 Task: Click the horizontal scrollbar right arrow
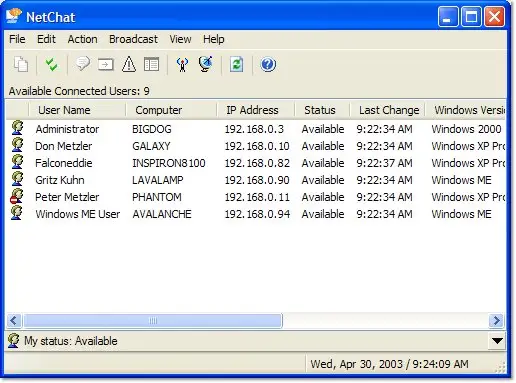pos(496,321)
